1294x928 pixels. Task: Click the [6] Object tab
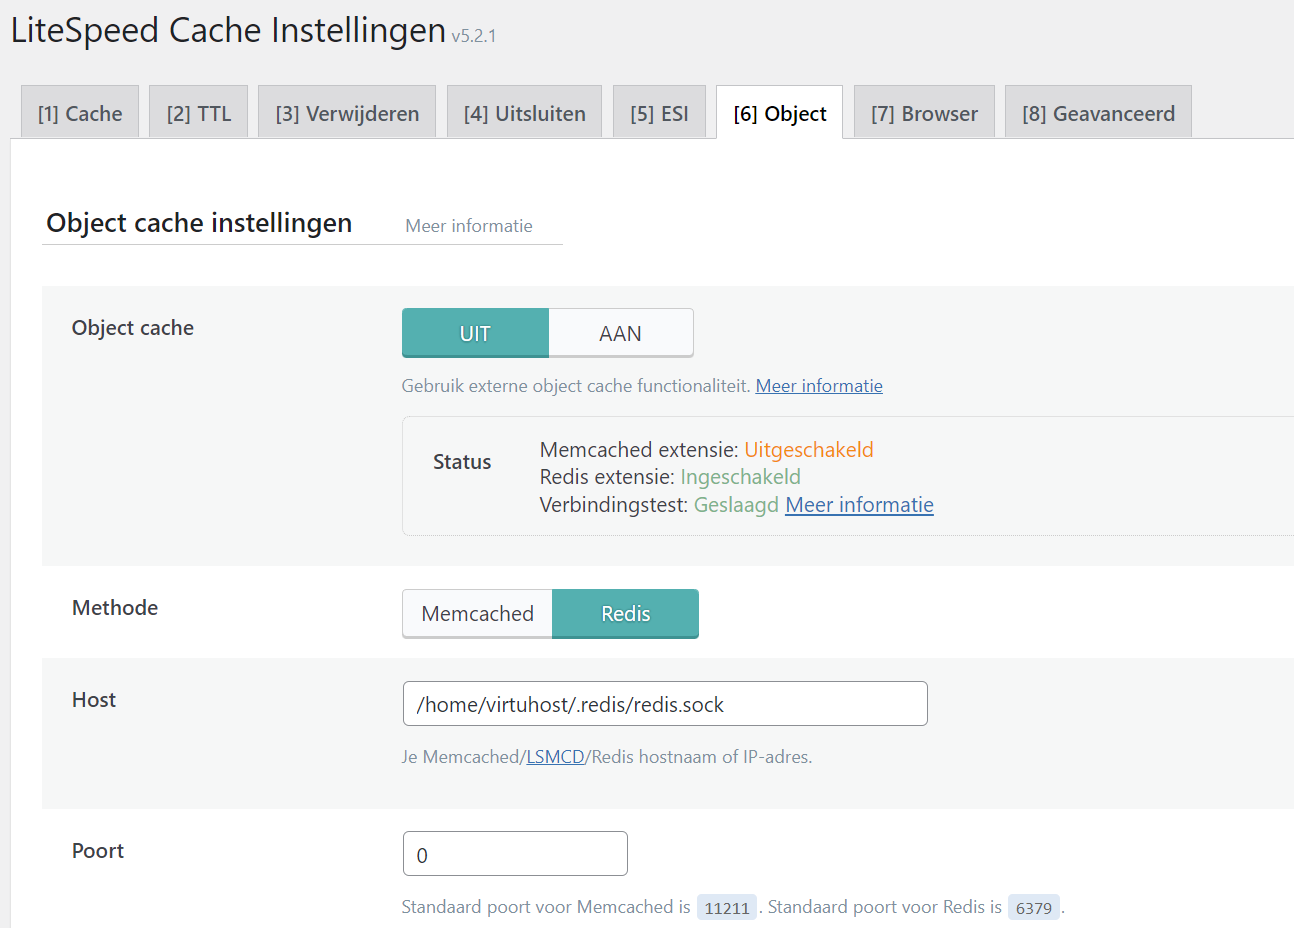point(780,112)
